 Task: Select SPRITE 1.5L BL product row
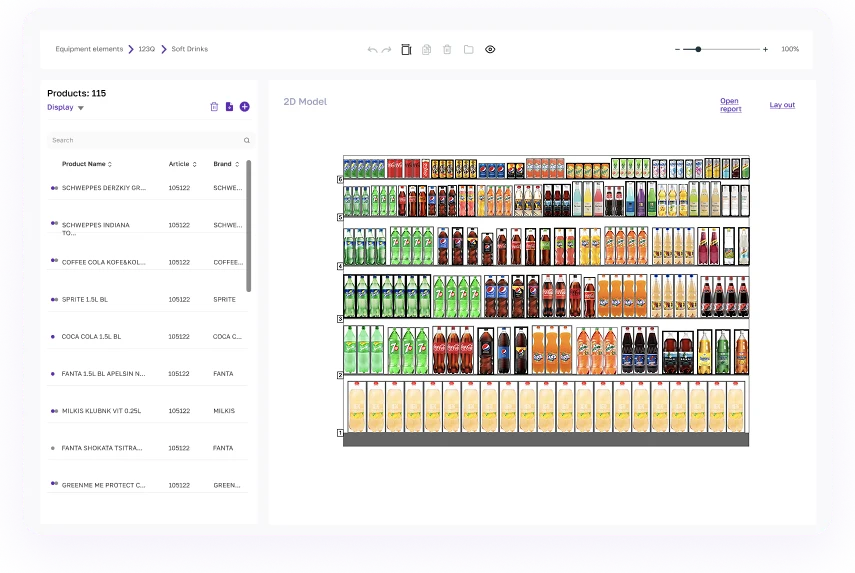coord(147,299)
